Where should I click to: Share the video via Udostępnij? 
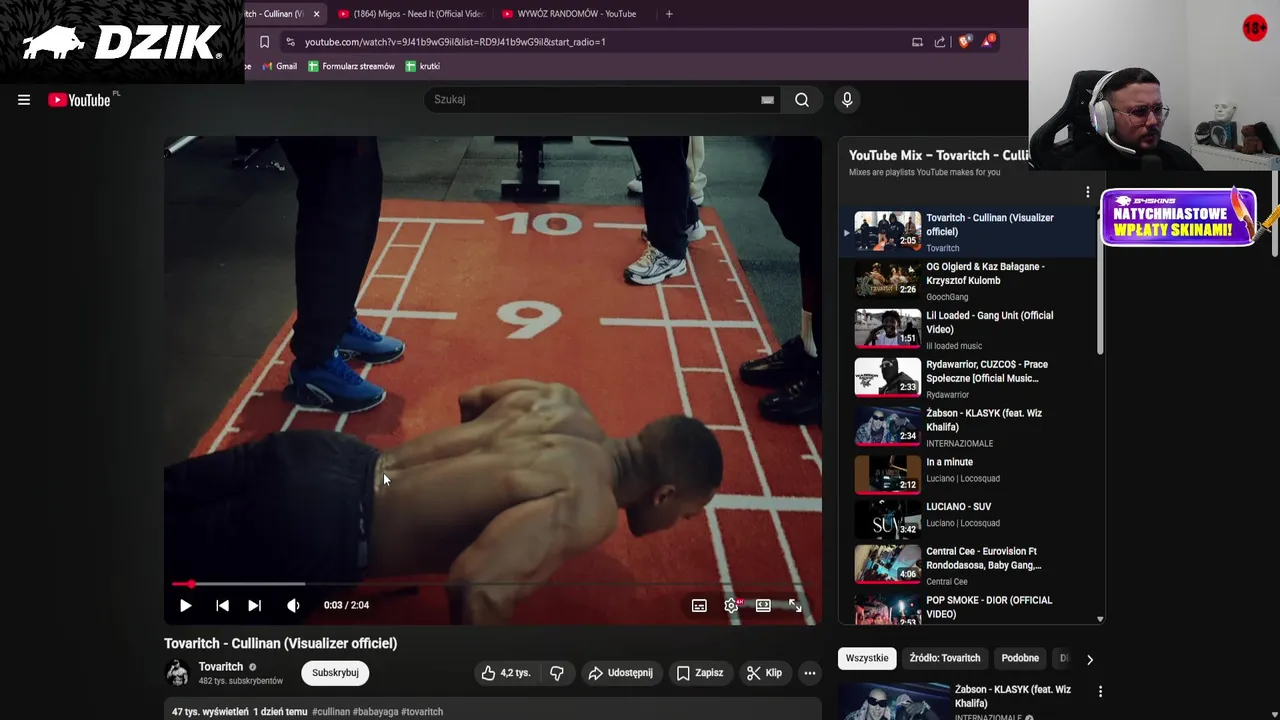pyautogui.click(x=620, y=673)
